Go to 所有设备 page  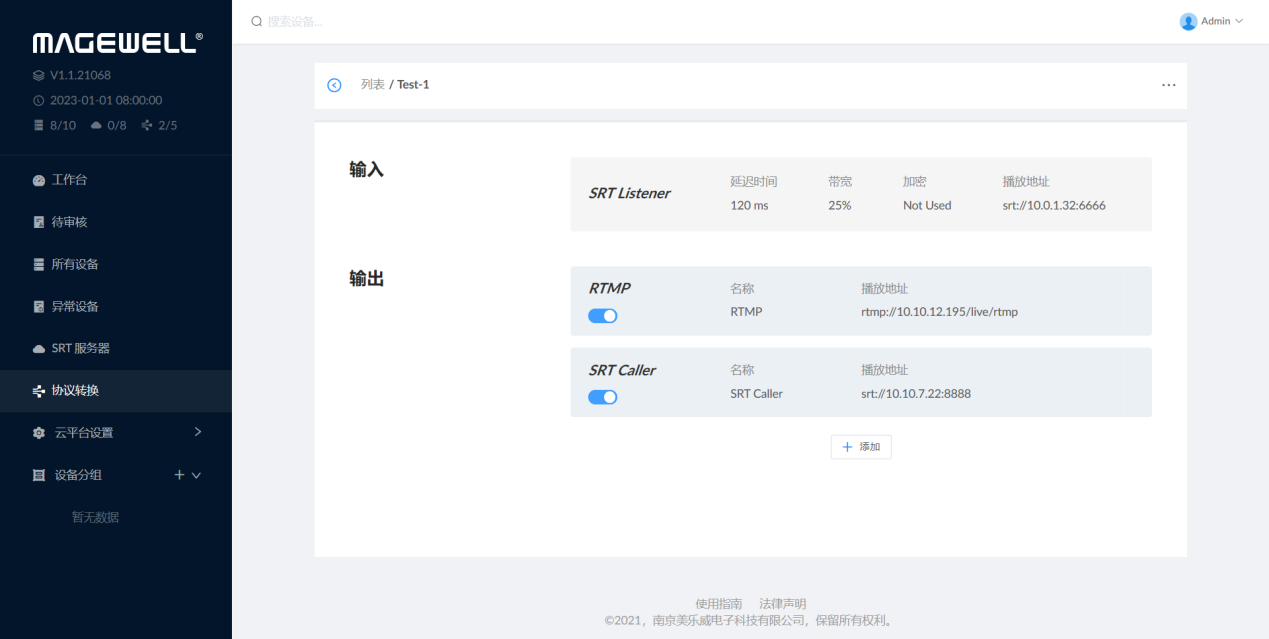[x=75, y=264]
